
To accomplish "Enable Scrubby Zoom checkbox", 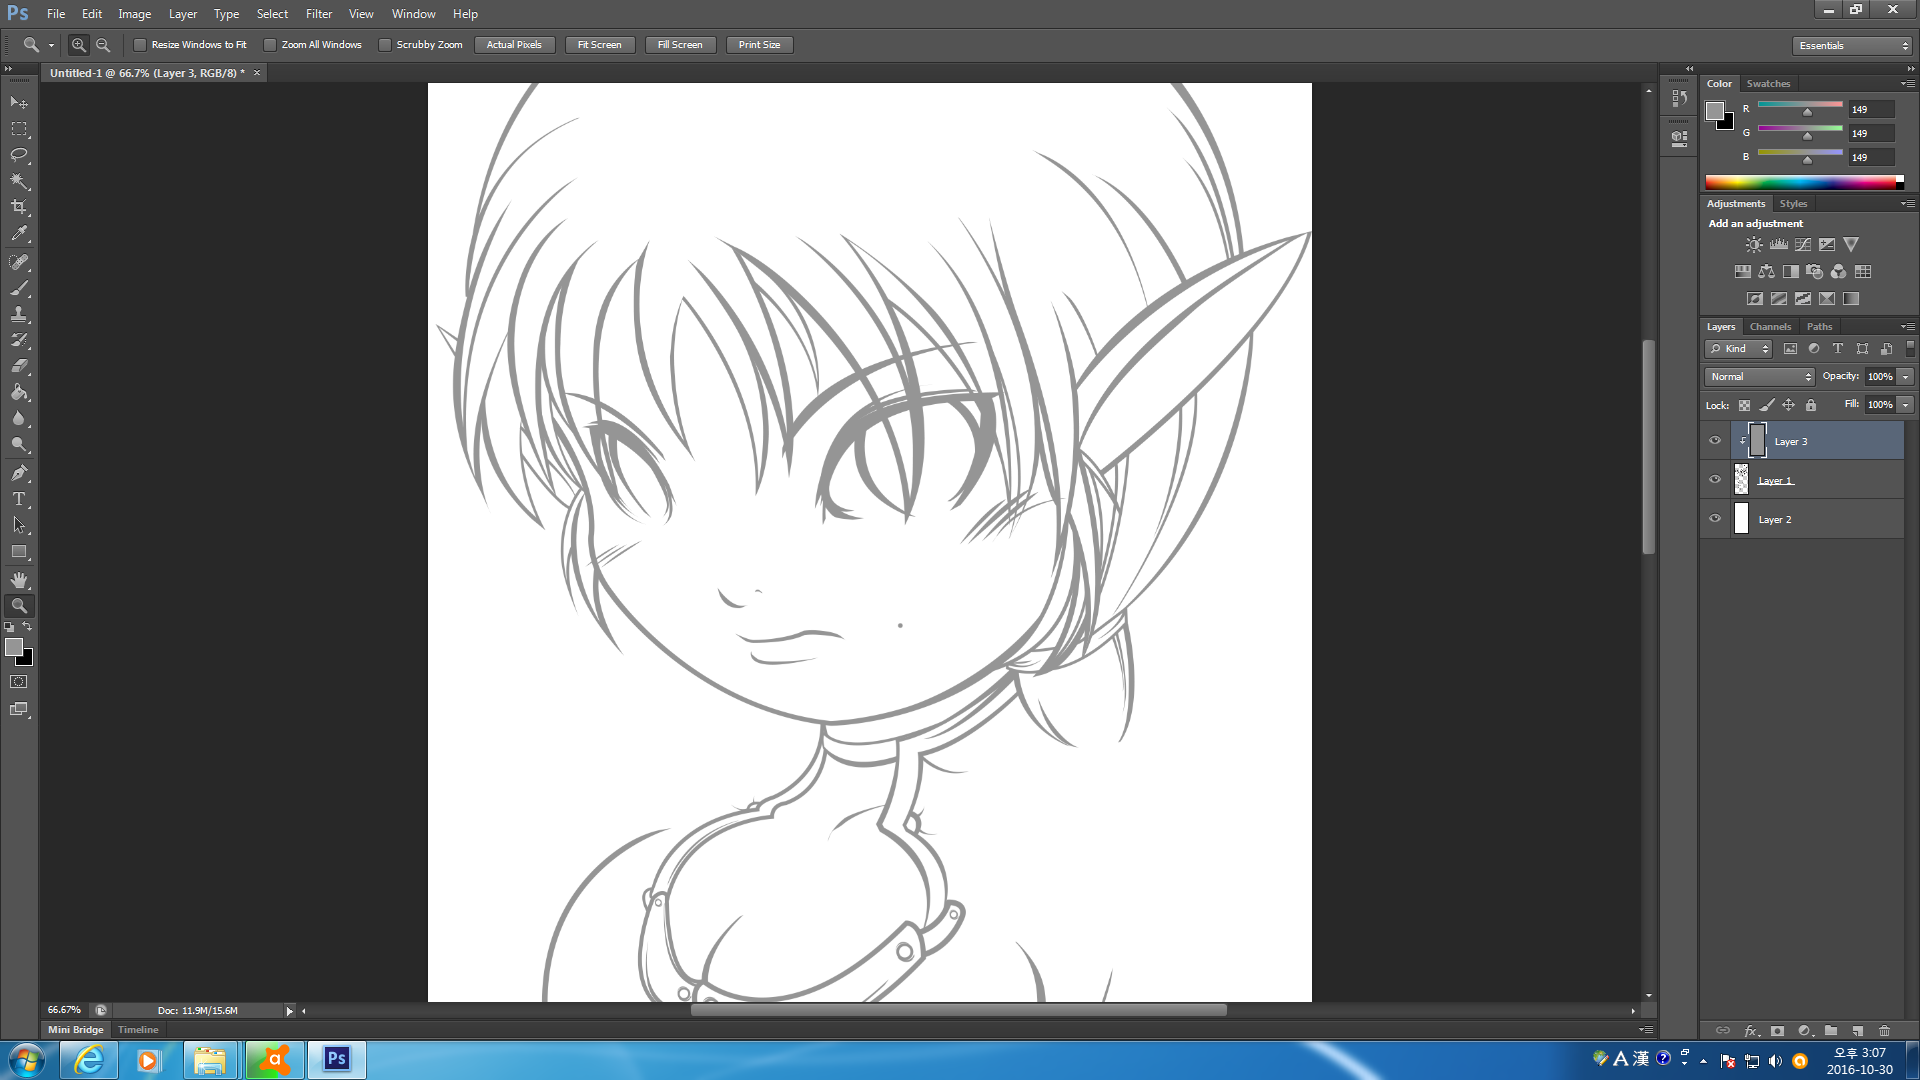I will pyautogui.click(x=385, y=45).
